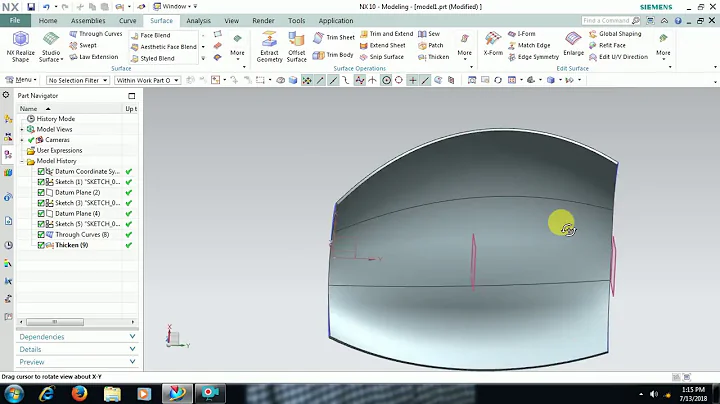Toggle checkbox for Datum Plane (4)
The height and width of the screenshot is (404, 720).
pyautogui.click(x=41, y=213)
